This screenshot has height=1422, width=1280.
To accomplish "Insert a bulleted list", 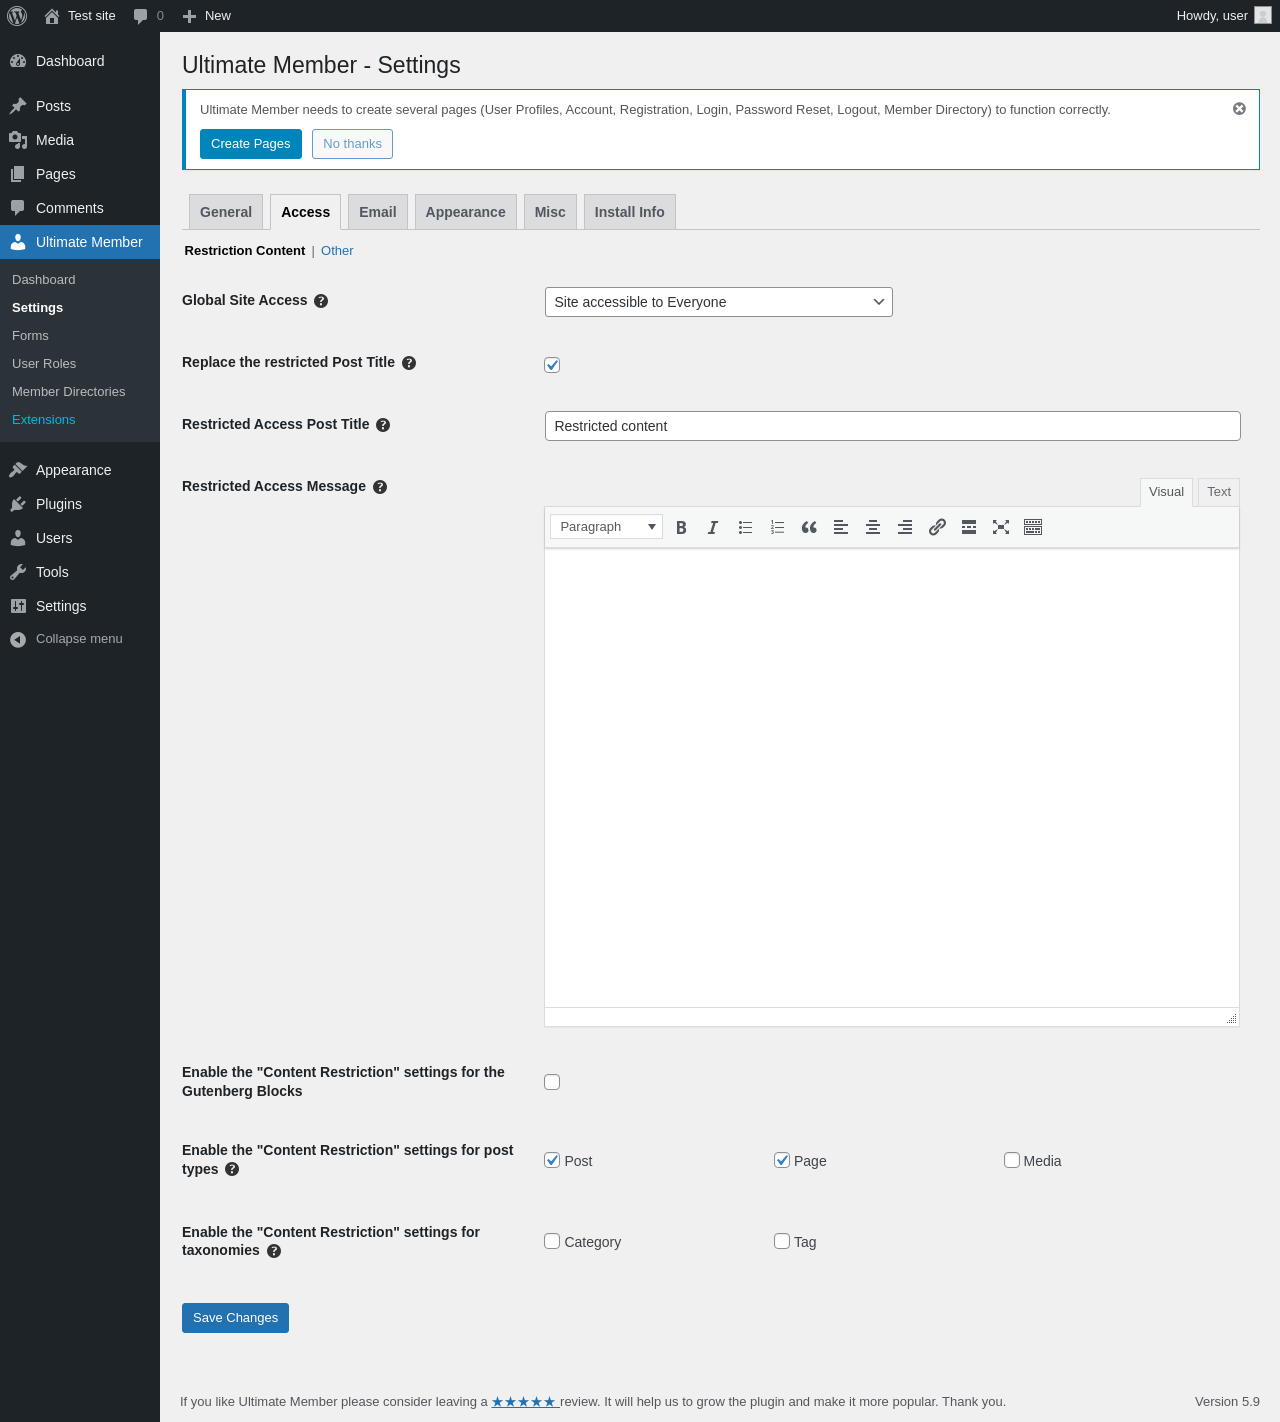I will 745,527.
